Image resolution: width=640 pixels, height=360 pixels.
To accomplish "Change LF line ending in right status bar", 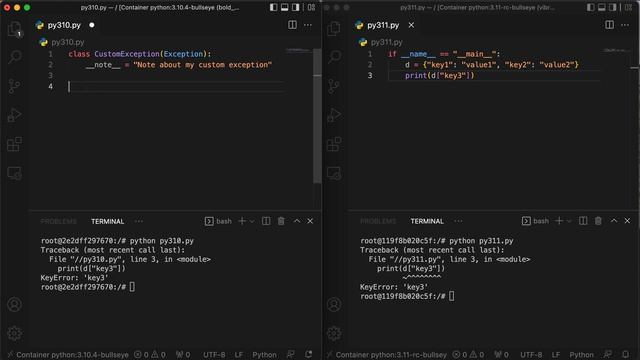I will [x=556, y=355].
